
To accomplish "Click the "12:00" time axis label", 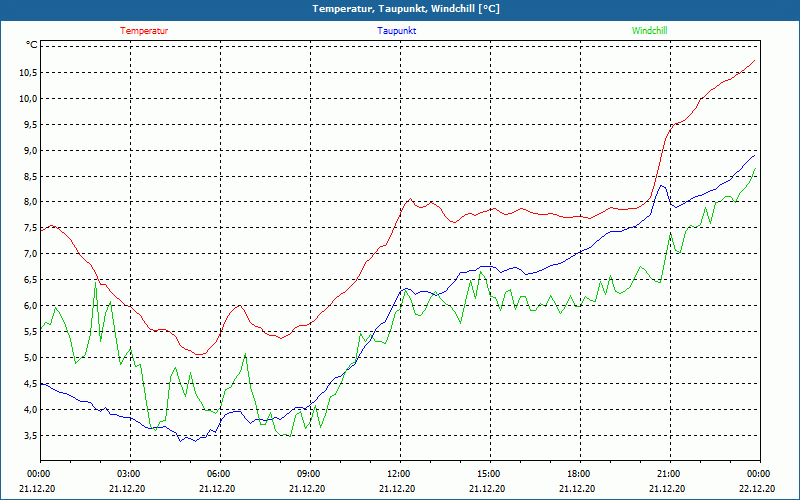I will click(x=400, y=474).
